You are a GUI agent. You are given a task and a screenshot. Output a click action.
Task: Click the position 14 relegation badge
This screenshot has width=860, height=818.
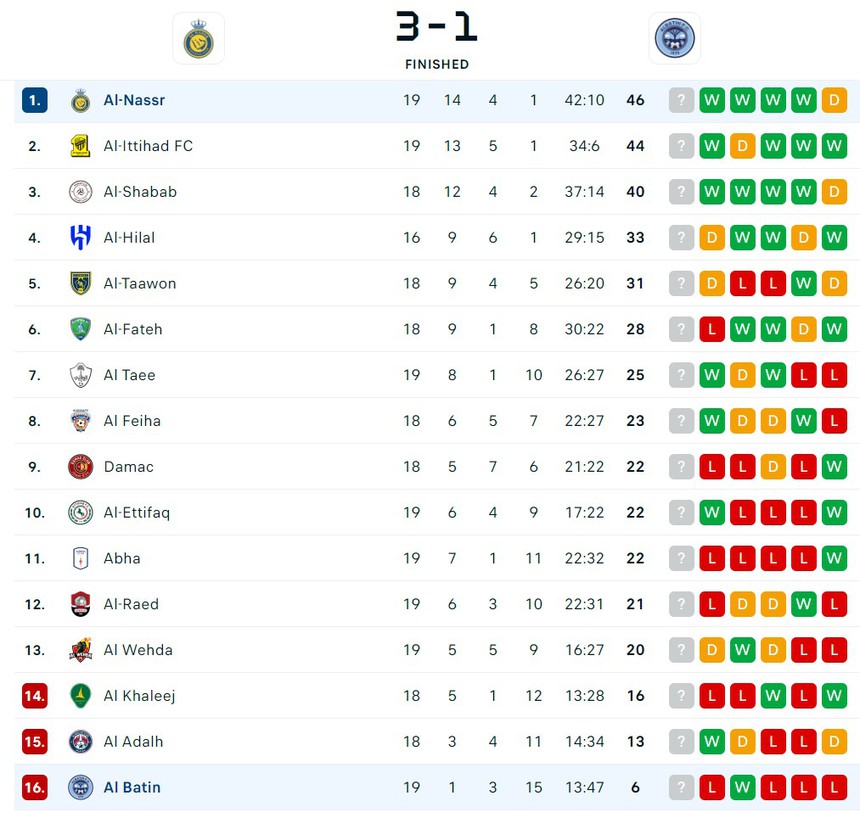(x=34, y=696)
